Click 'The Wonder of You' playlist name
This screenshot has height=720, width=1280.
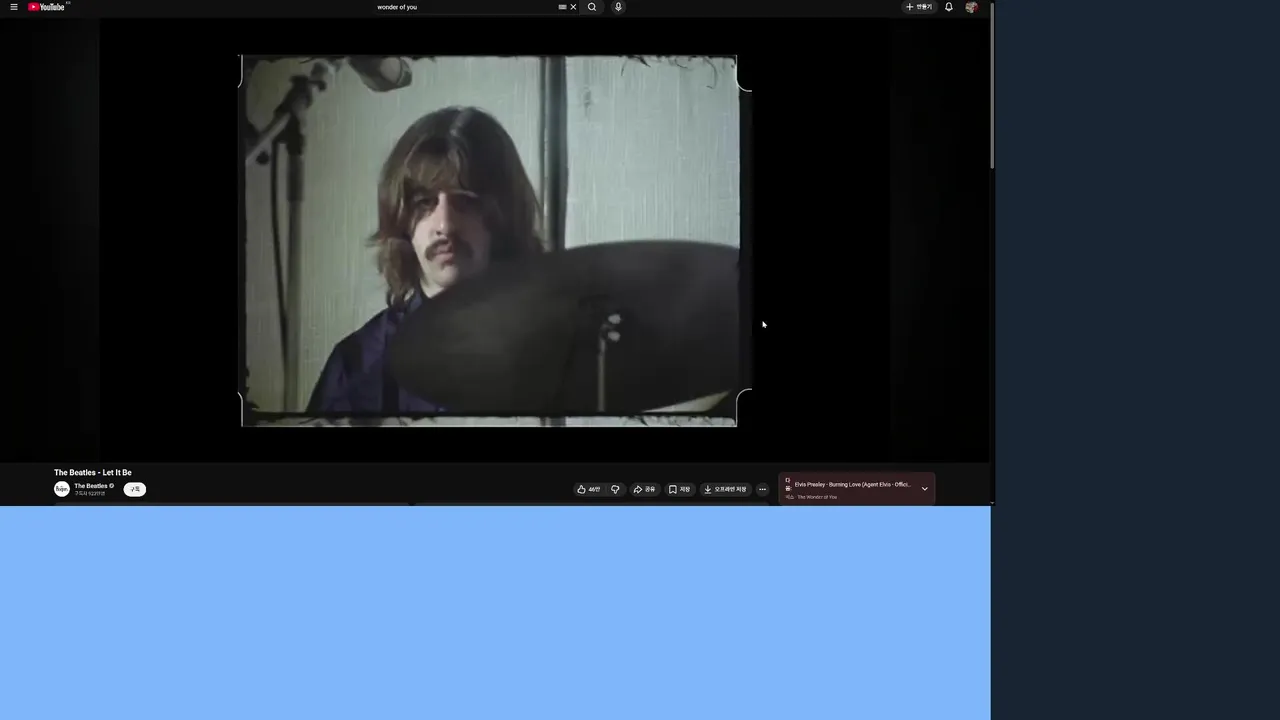pos(817,497)
